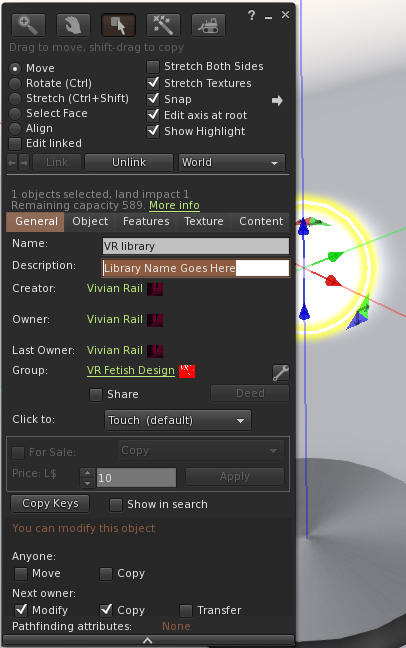
Task: Check the For Sale checkbox
Action: (18, 453)
